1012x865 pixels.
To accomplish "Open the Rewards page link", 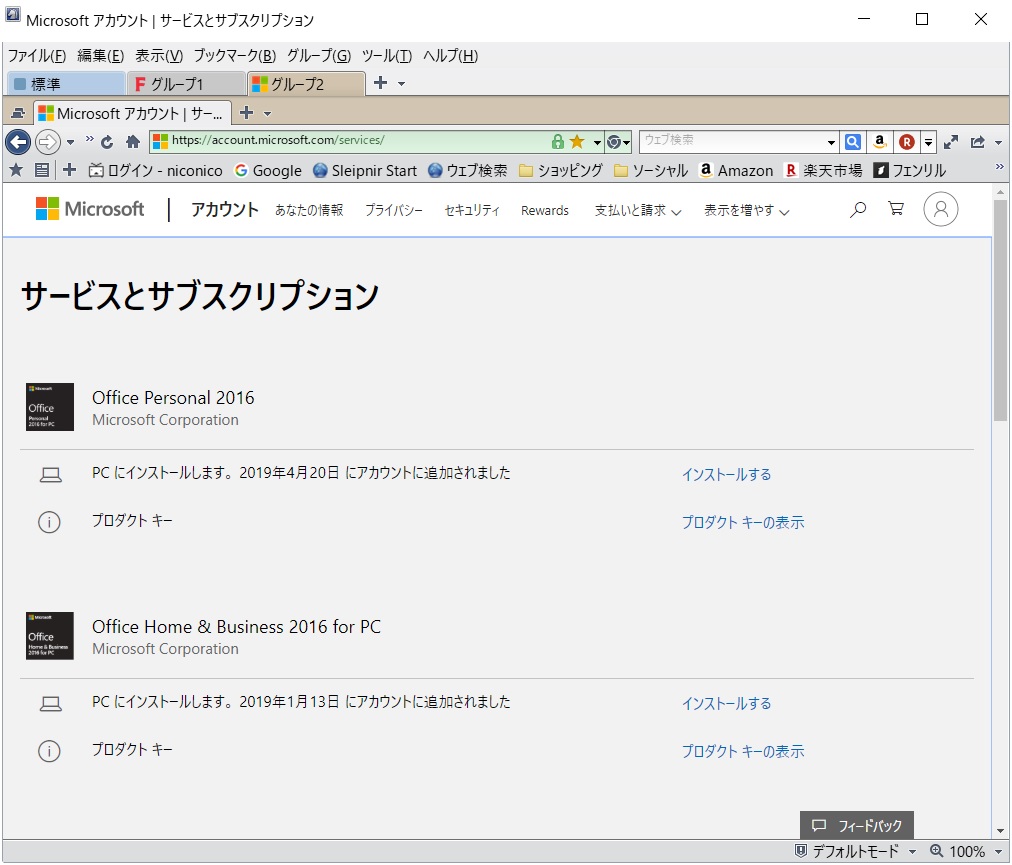I will [x=545, y=210].
